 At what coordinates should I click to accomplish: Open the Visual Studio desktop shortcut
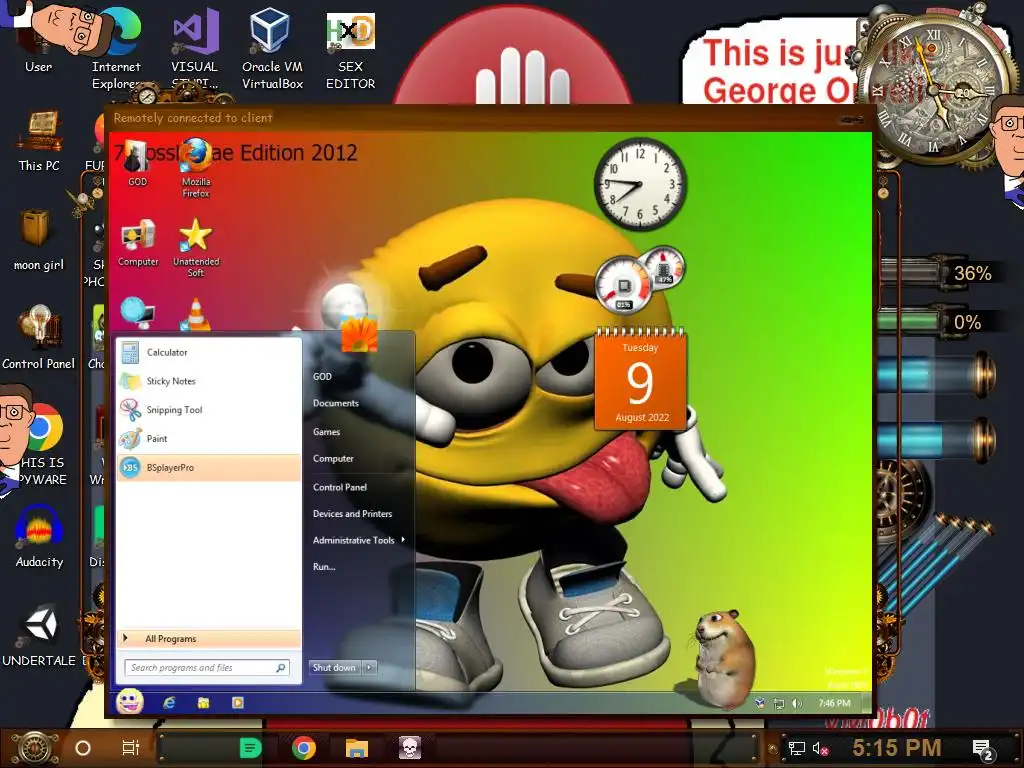tap(194, 47)
